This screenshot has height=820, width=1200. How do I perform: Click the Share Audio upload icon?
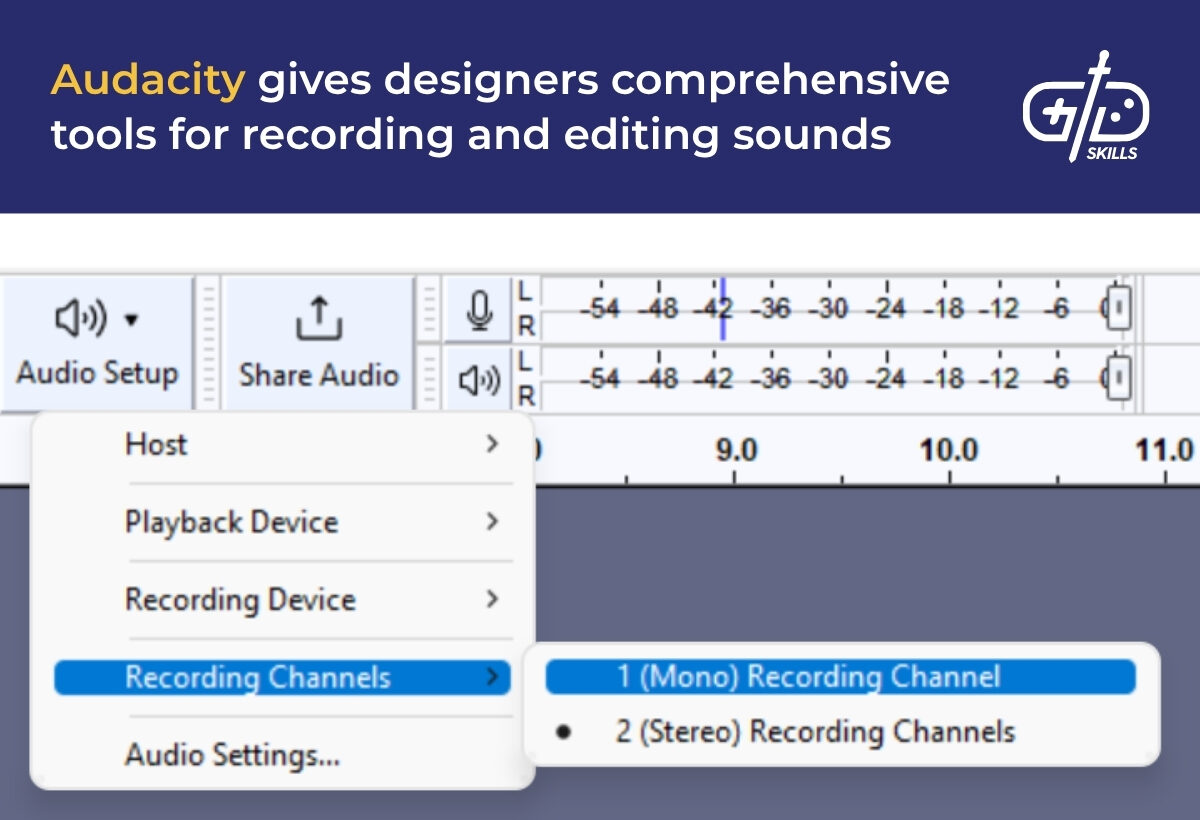[x=318, y=318]
